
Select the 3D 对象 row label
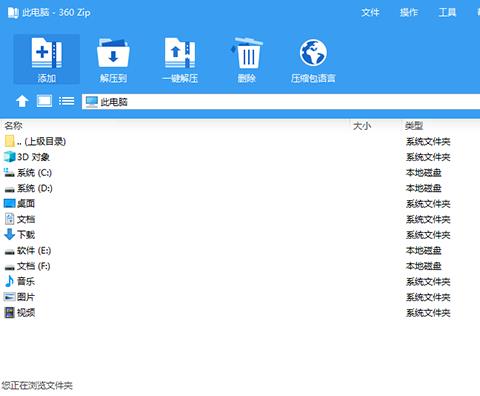coord(33,157)
